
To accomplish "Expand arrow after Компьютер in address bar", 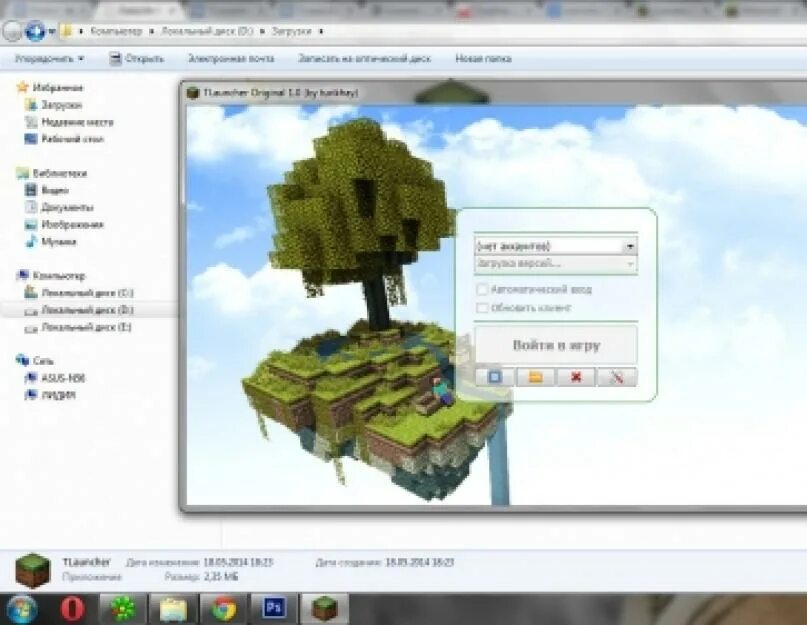I will coord(151,31).
